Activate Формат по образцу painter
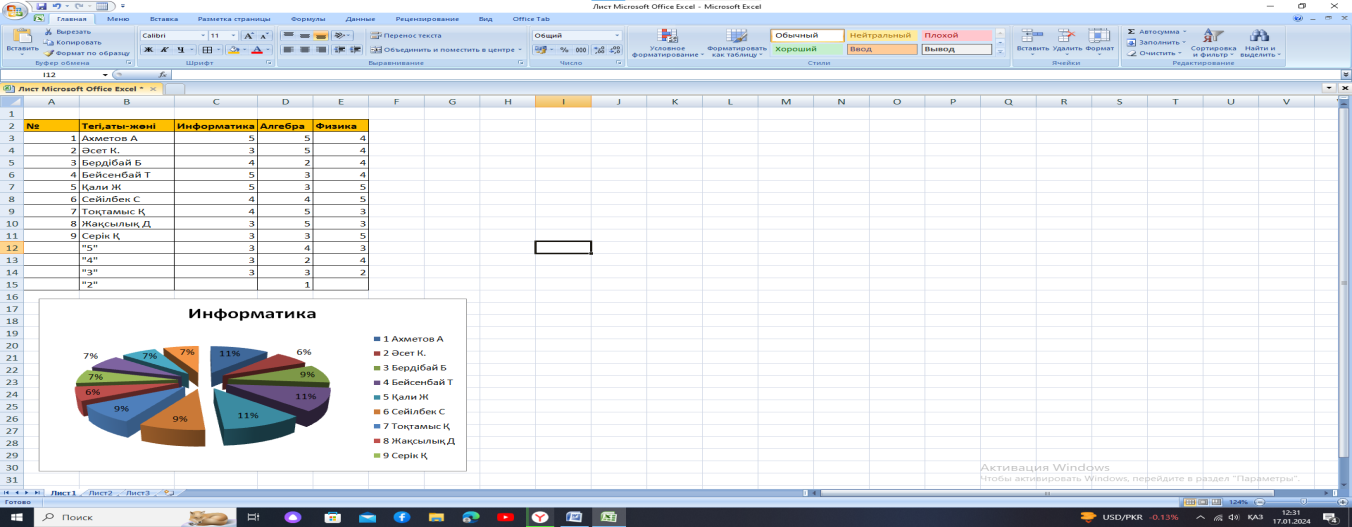The width and height of the screenshot is (1352, 527). (86, 53)
